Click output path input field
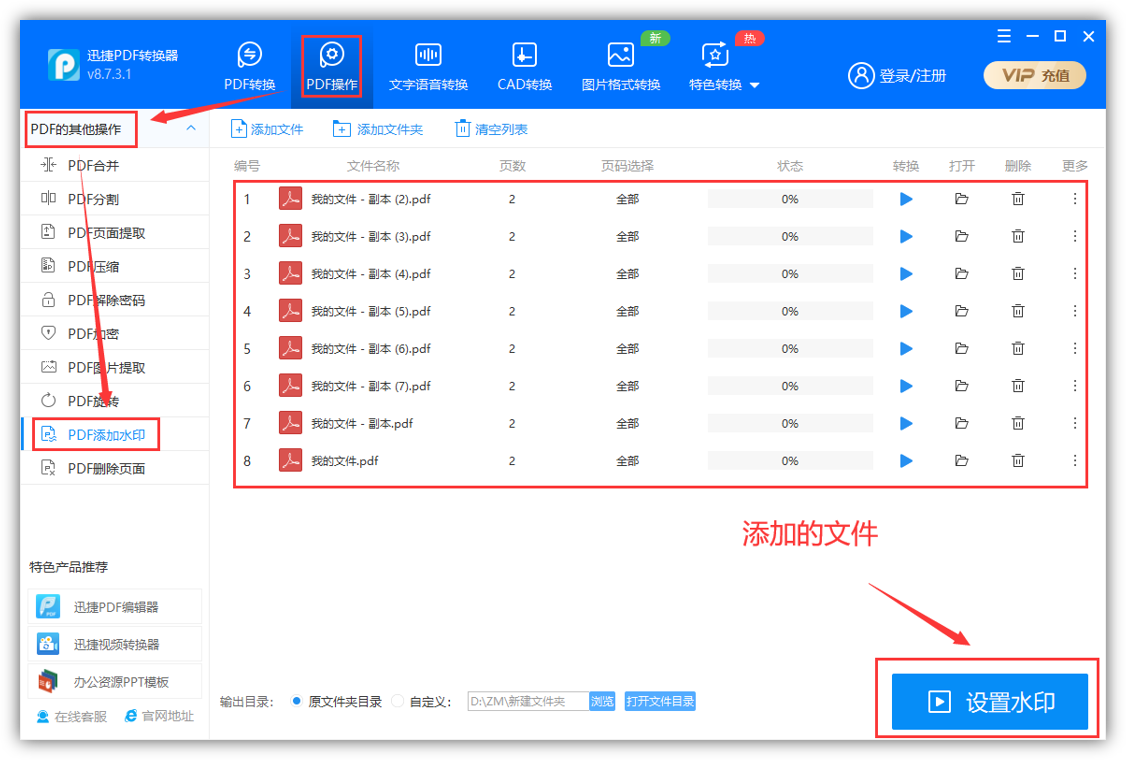Viewport: 1126px width, 760px height. click(528, 701)
